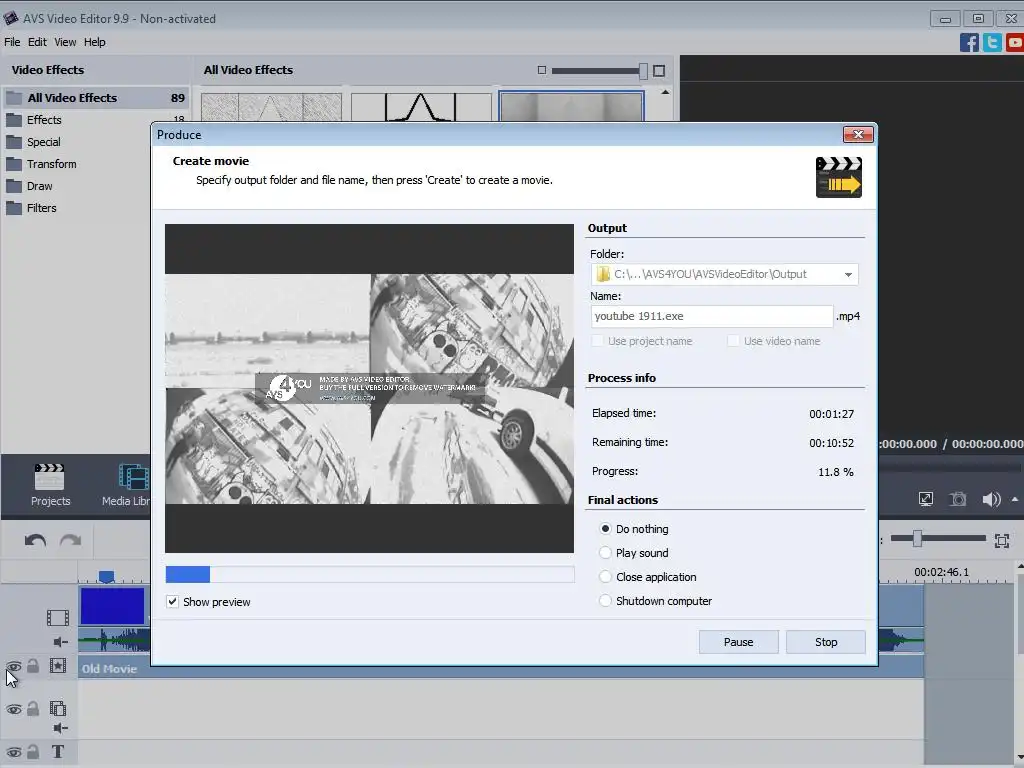Select the Do nothing final action
Image resolution: width=1024 pixels, height=768 pixels.
coord(605,528)
